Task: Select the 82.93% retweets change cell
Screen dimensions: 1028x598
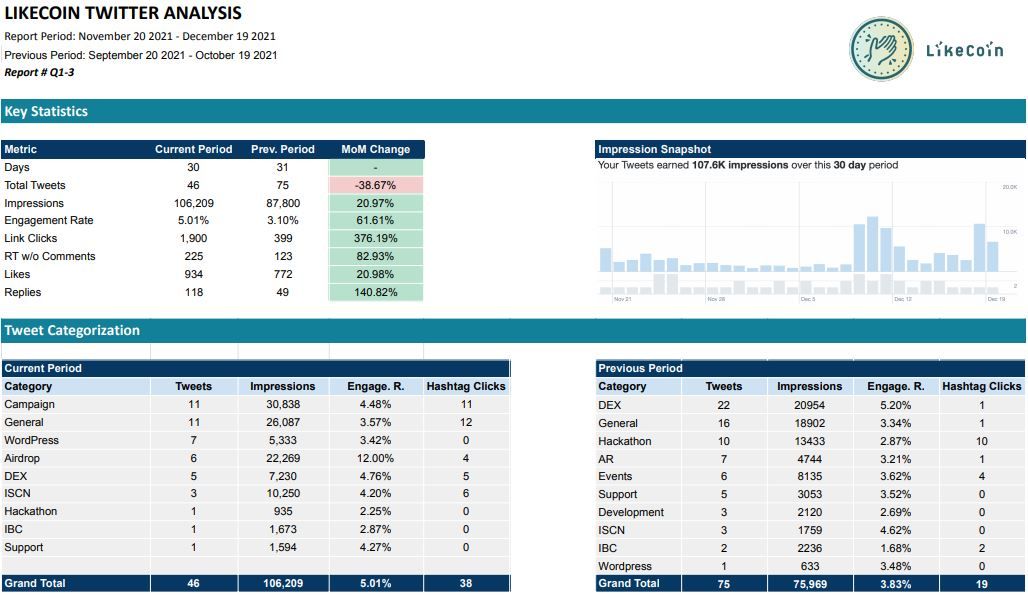Action: pyautogui.click(x=376, y=256)
